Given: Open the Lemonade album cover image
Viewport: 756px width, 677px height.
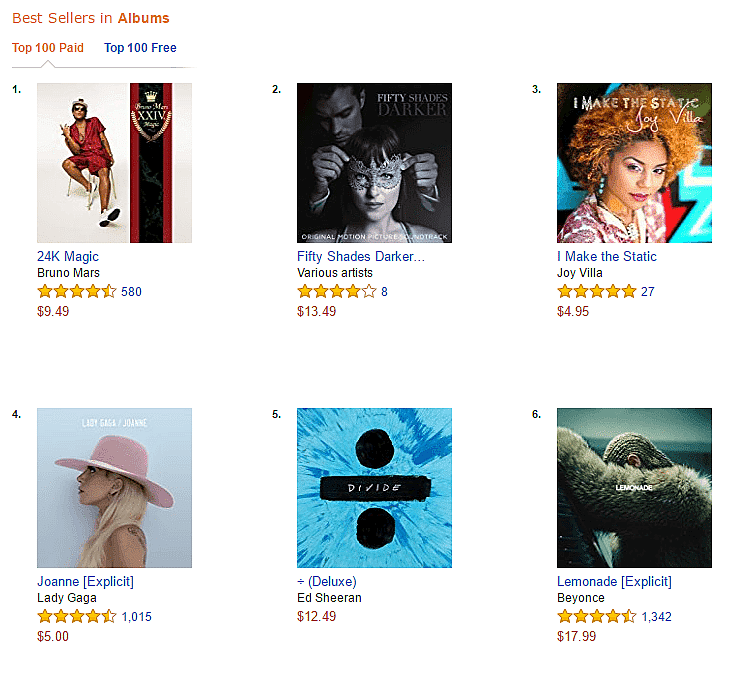Looking at the screenshot, I should click(634, 488).
